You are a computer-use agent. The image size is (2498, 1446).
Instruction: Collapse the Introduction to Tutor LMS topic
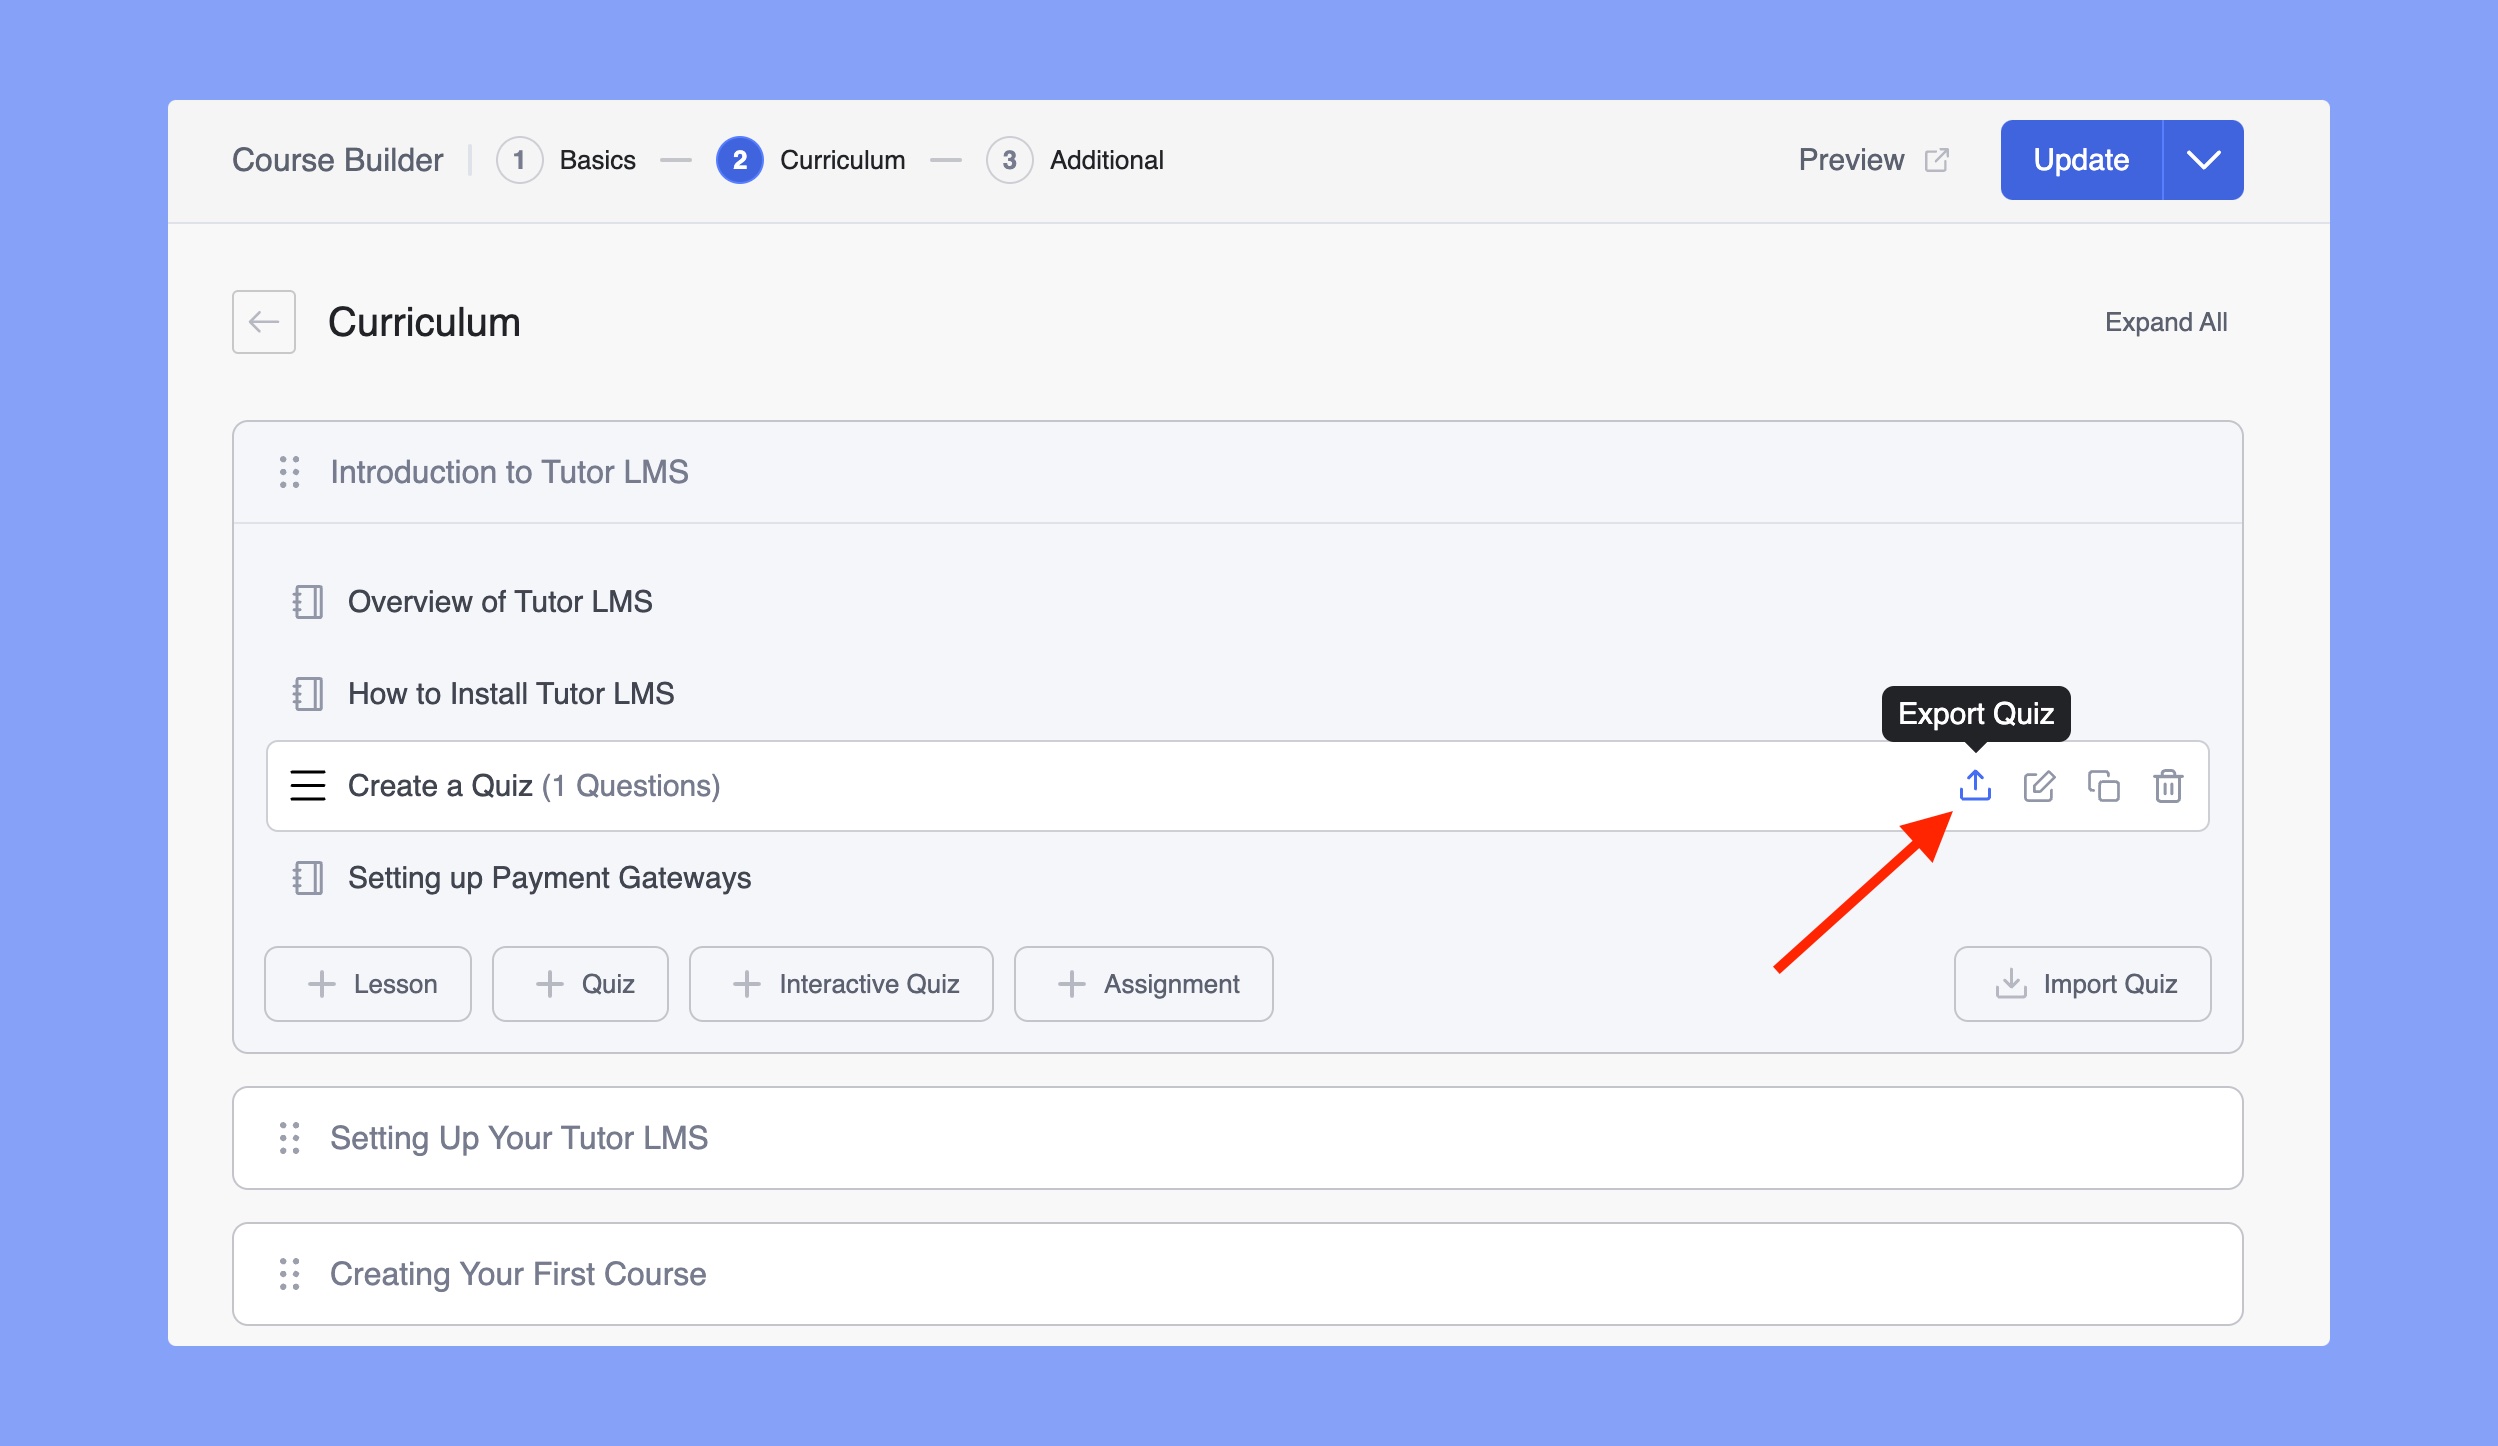[x=1238, y=472]
